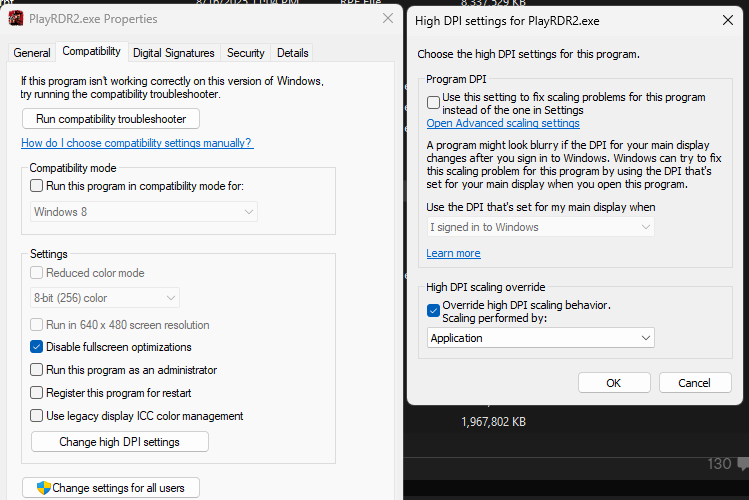
Task: Click the 130 comment count in background window
Action: [719, 463]
